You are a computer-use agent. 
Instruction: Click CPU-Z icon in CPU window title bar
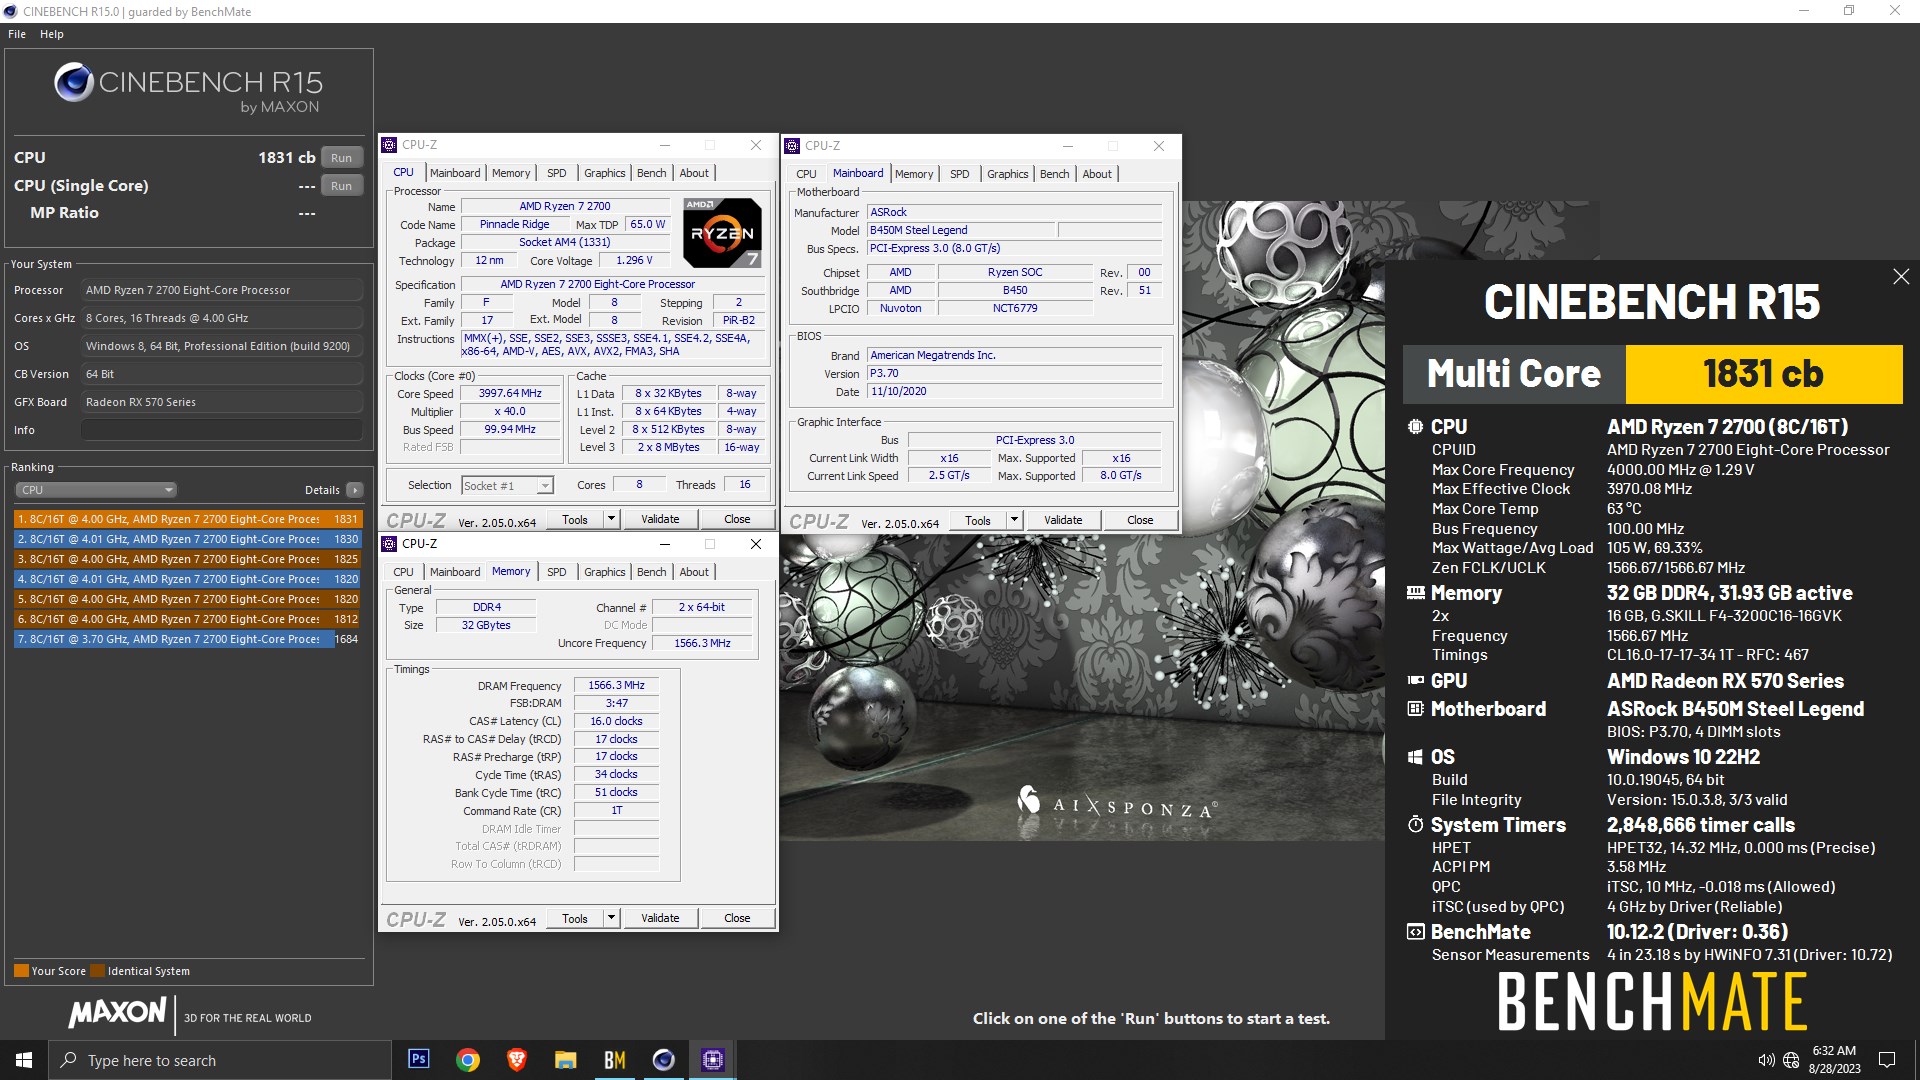390,145
